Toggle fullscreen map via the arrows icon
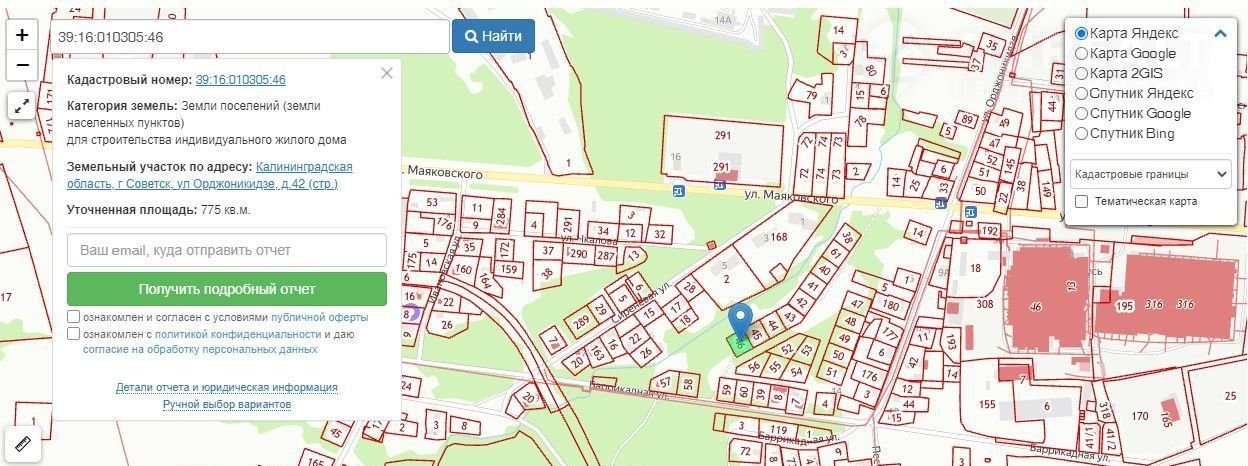The width and height of the screenshot is (1248, 466). coord(22,105)
